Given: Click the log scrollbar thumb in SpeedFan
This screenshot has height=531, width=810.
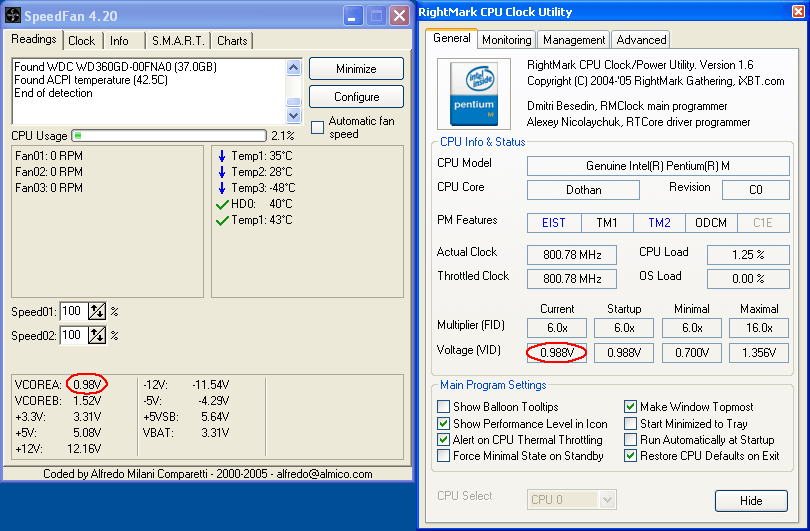Looking at the screenshot, I should pos(293,102).
